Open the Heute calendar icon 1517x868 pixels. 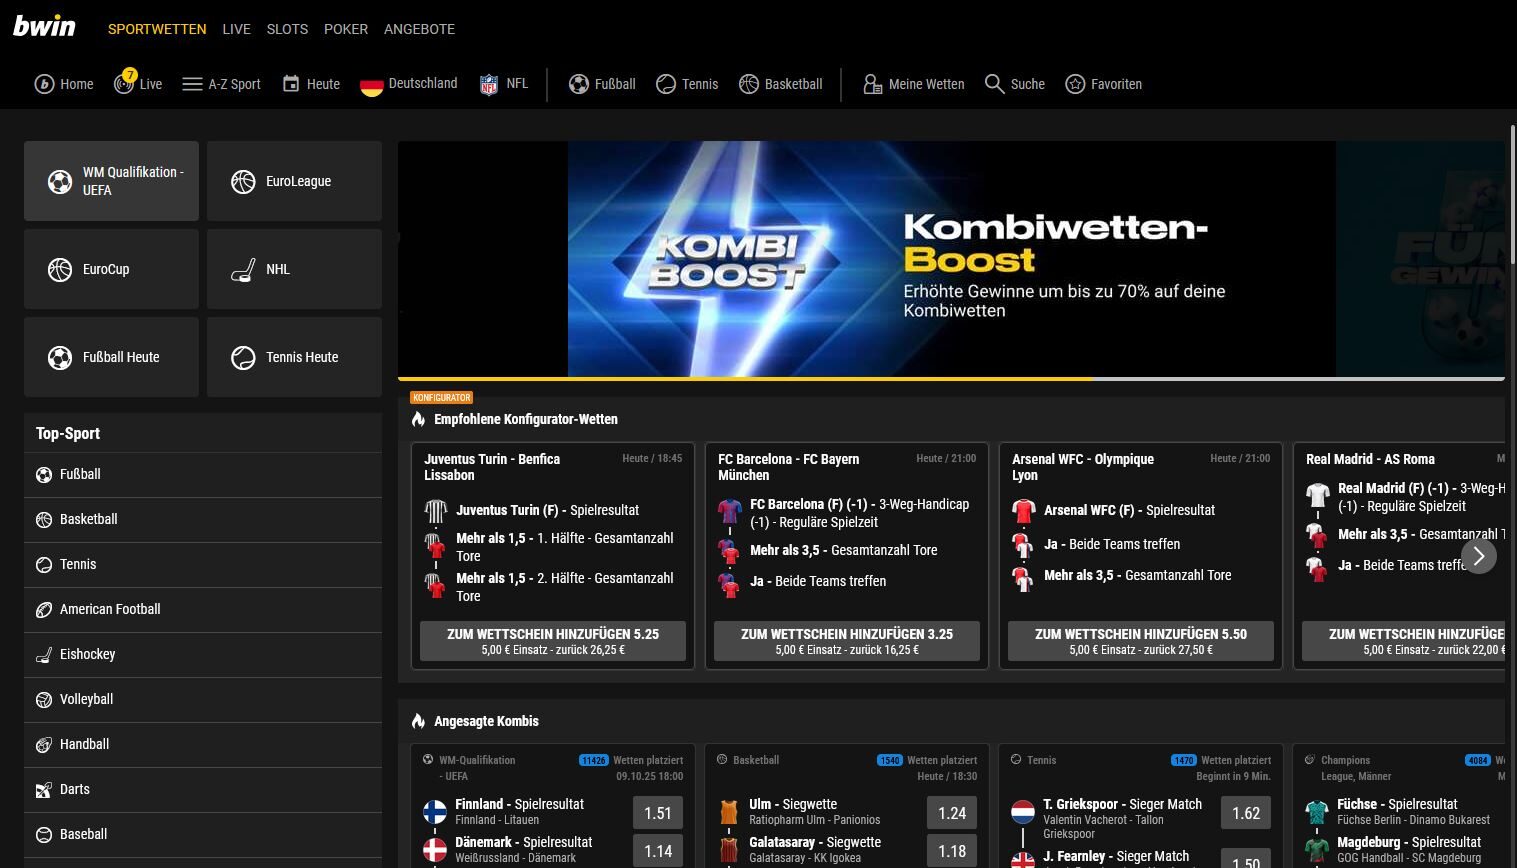[x=291, y=84]
